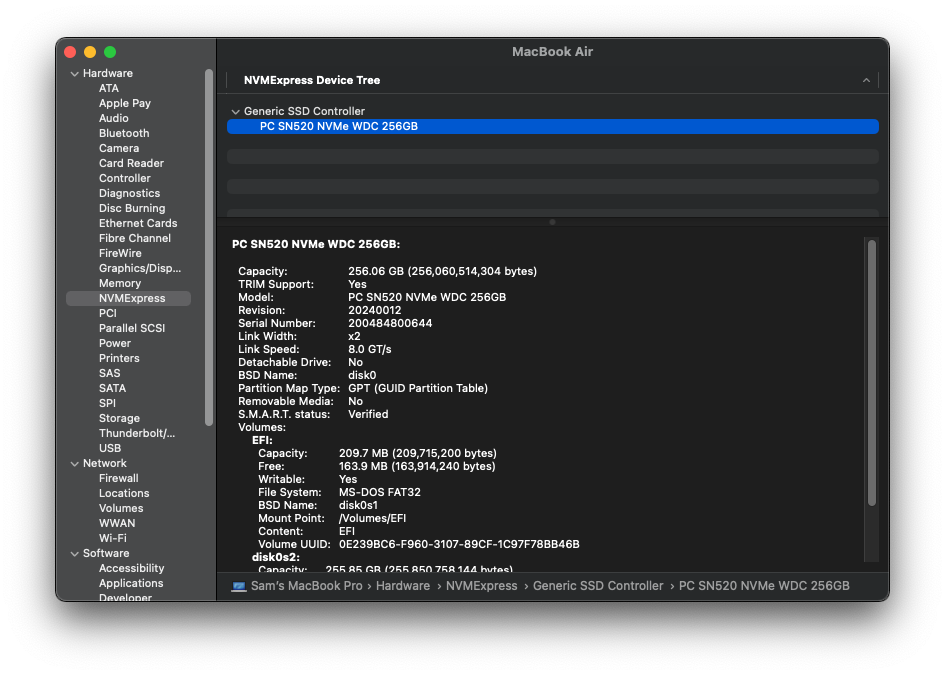Open WWAN under Network
This screenshot has width=945, height=675.
point(117,523)
